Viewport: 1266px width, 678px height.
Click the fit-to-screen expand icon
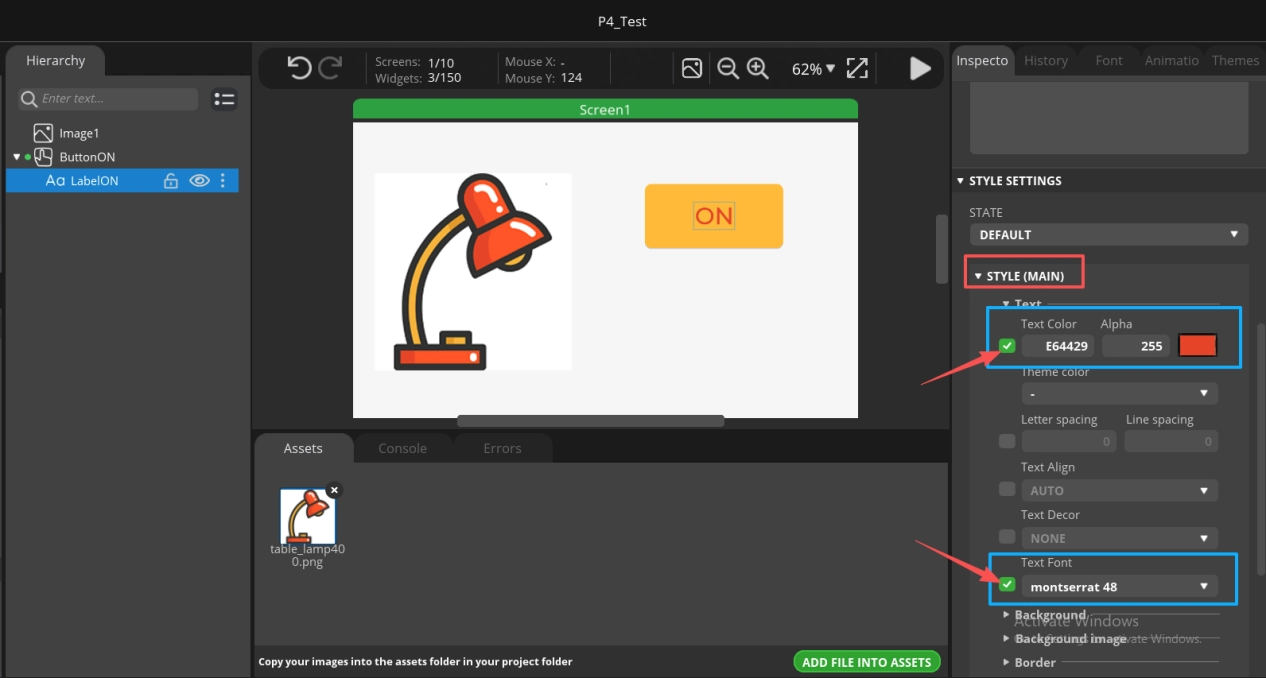pos(857,68)
